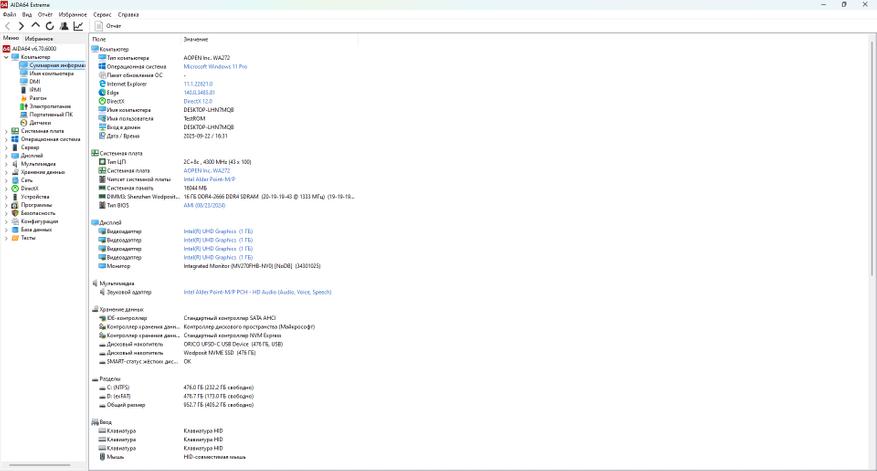The height and width of the screenshot is (471, 877).
Task: Open the Разгон flame icon
Action: pos(23,98)
